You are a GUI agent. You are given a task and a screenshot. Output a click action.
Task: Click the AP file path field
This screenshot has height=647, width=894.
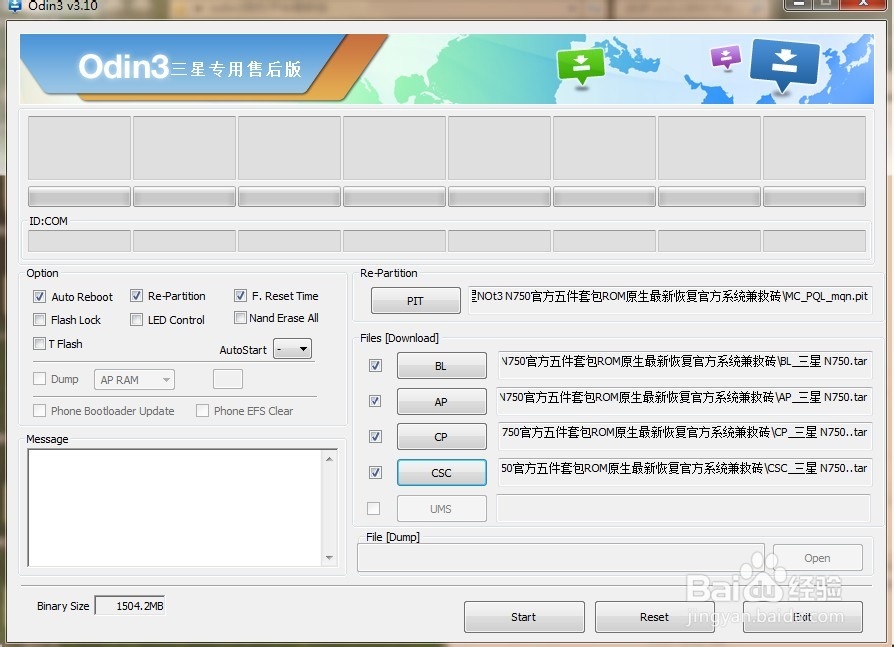tap(685, 401)
